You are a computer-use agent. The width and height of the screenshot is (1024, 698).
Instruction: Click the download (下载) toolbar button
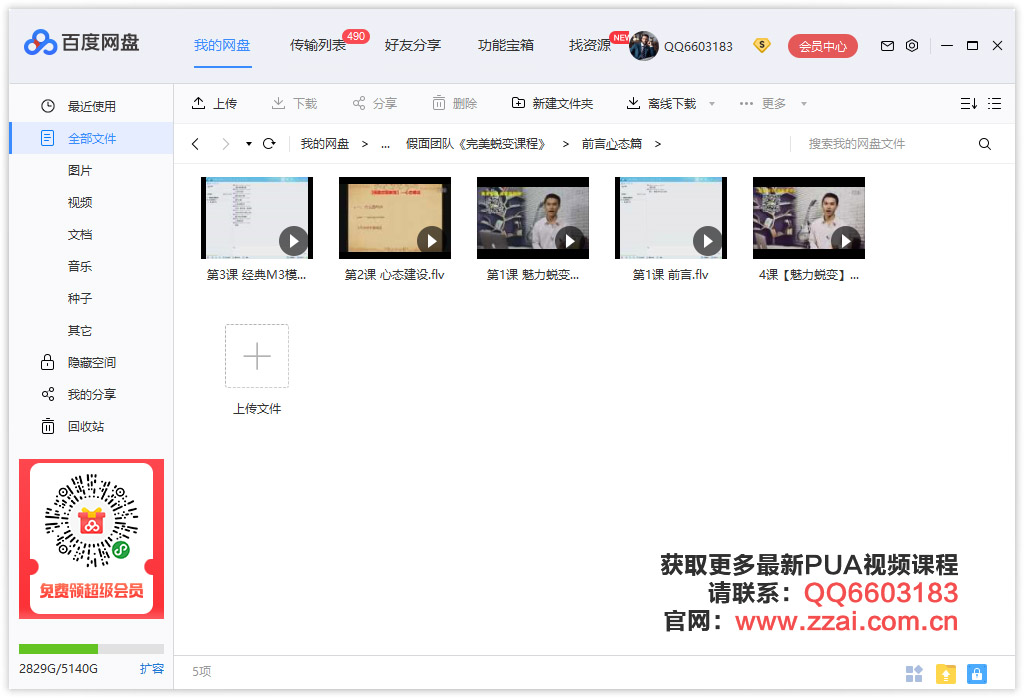tap(294, 103)
